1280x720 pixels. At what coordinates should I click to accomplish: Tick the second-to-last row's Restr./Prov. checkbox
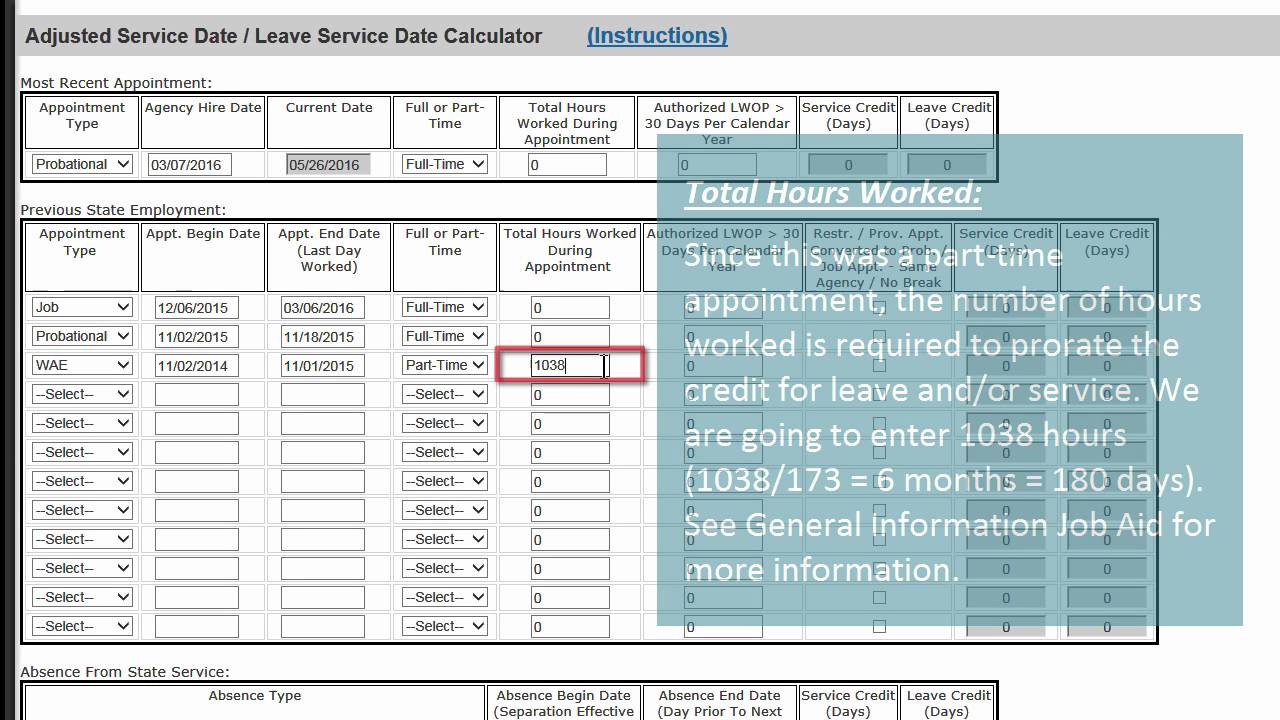tap(879, 598)
